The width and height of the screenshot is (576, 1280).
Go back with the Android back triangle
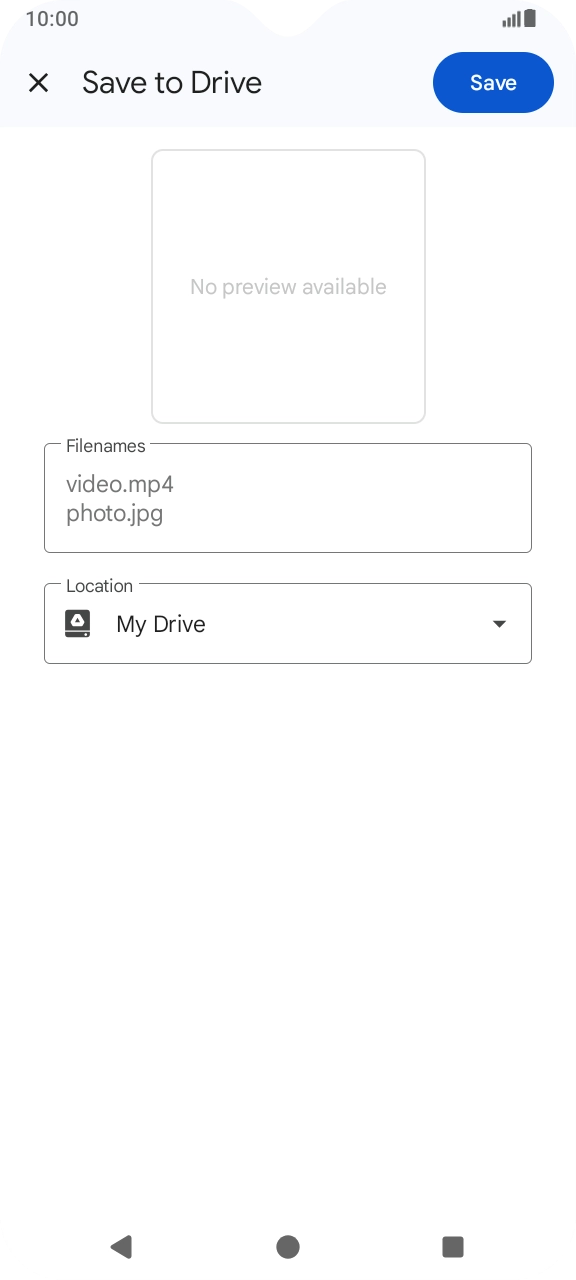coord(121,1246)
